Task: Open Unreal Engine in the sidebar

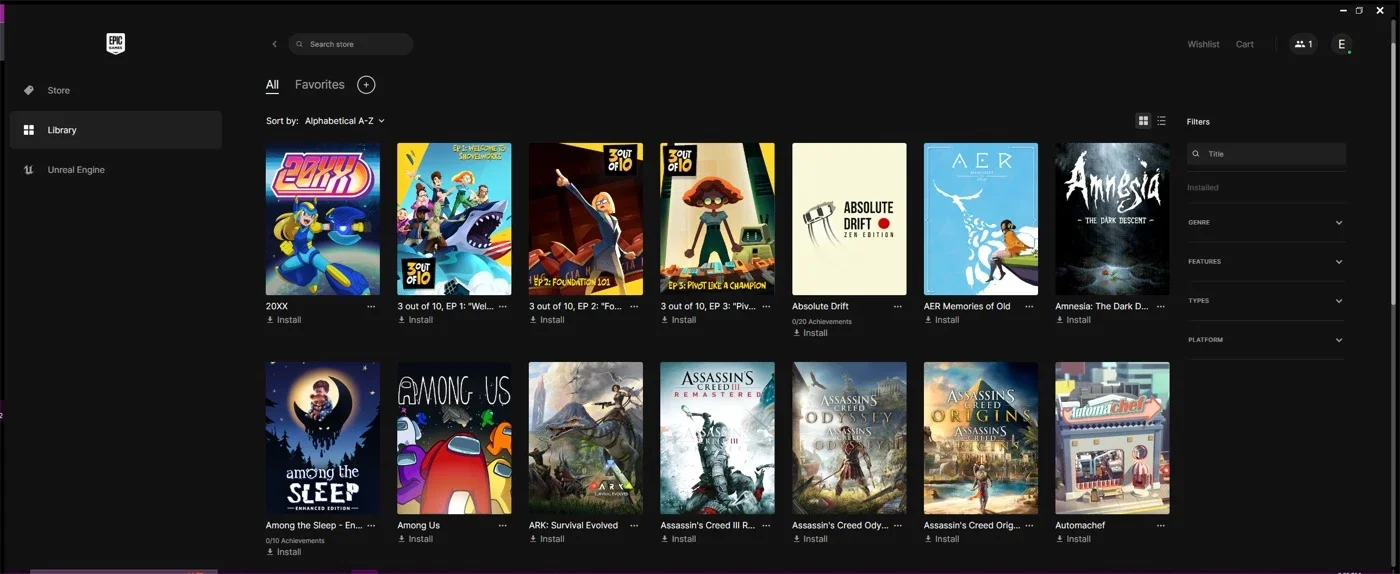Action: click(x=116, y=170)
